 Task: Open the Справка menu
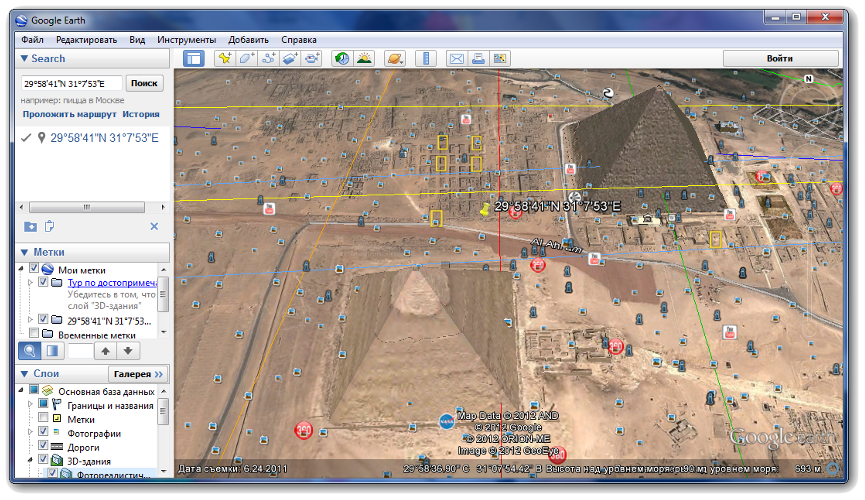[x=298, y=40]
